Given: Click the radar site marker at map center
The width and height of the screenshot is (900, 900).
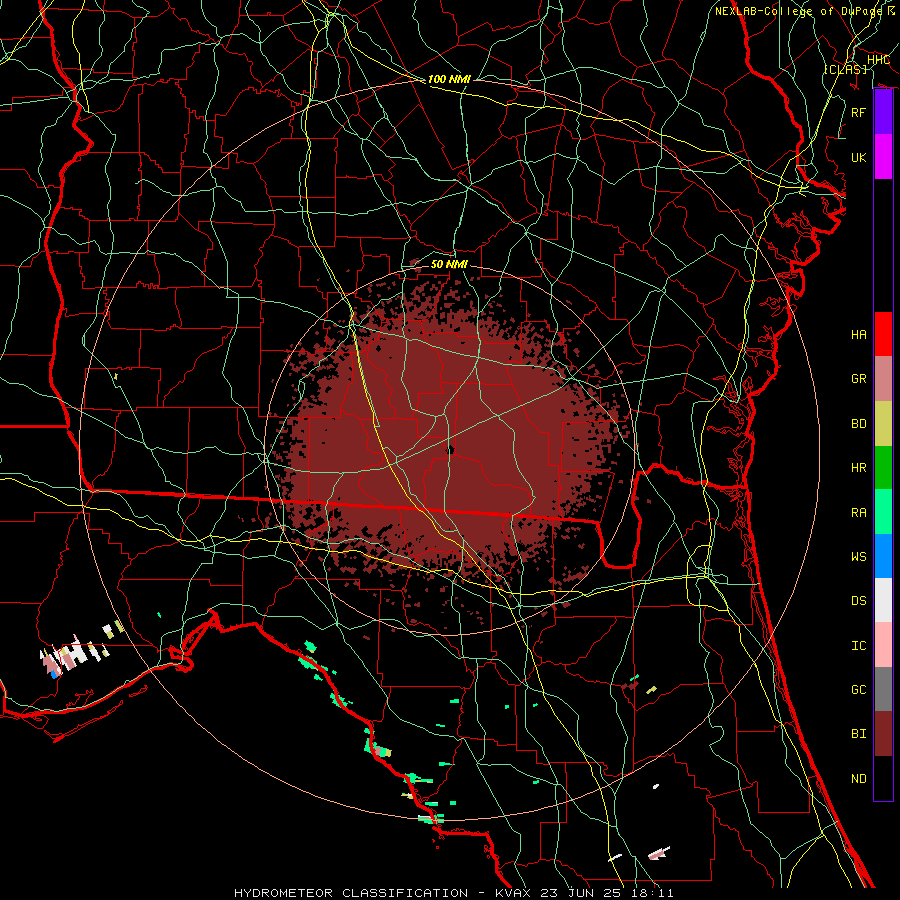Looking at the screenshot, I should click(x=450, y=450).
